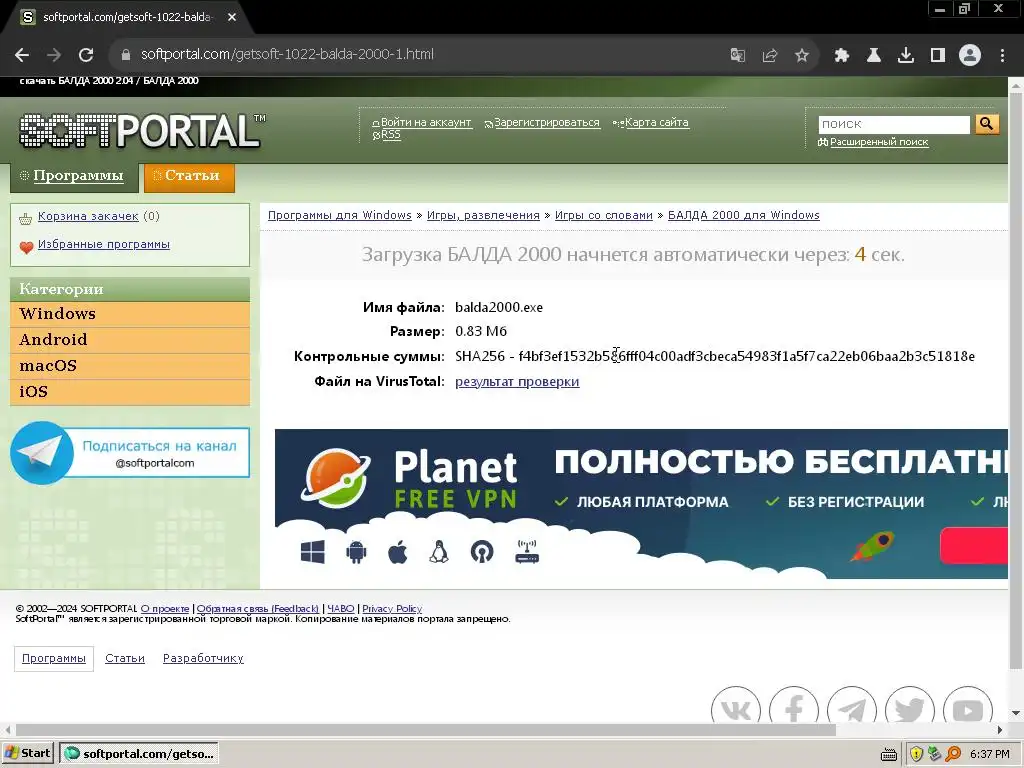The height and width of the screenshot is (768, 1024).
Task: Click the address bar URL field
Action: (418, 55)
